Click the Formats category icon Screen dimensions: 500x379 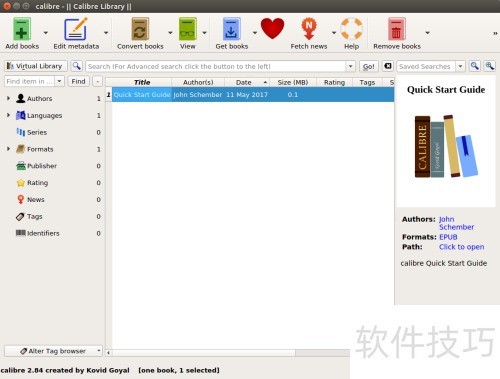click(x=21, y=149)
